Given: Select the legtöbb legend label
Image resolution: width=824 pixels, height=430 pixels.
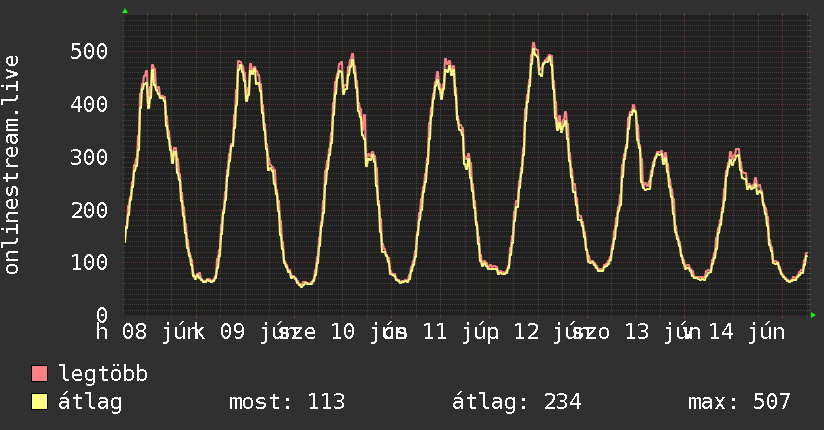Looking at the screenshot, I should tap(103, 374).
